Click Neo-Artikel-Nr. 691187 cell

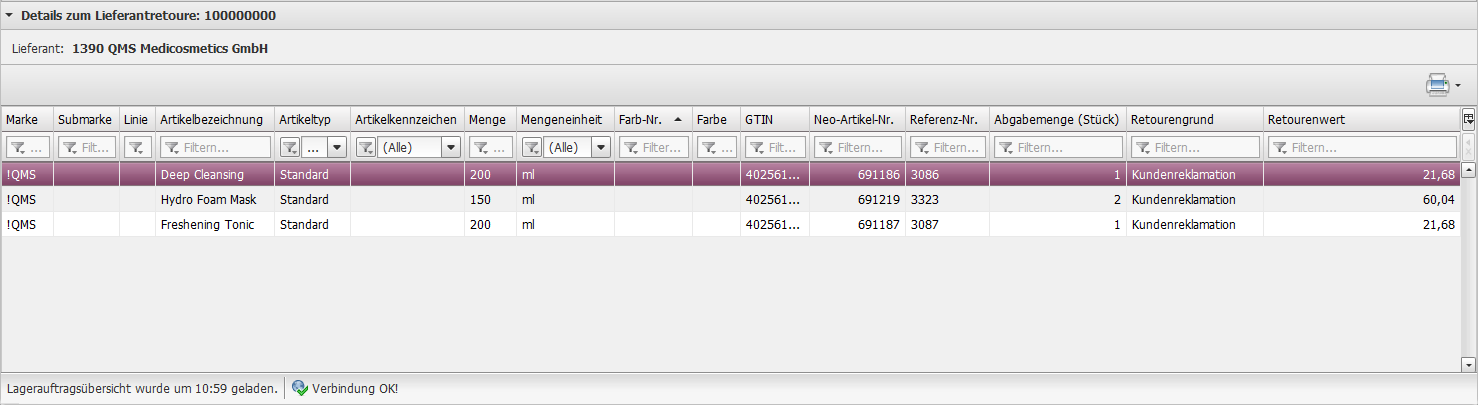point(857,224)
